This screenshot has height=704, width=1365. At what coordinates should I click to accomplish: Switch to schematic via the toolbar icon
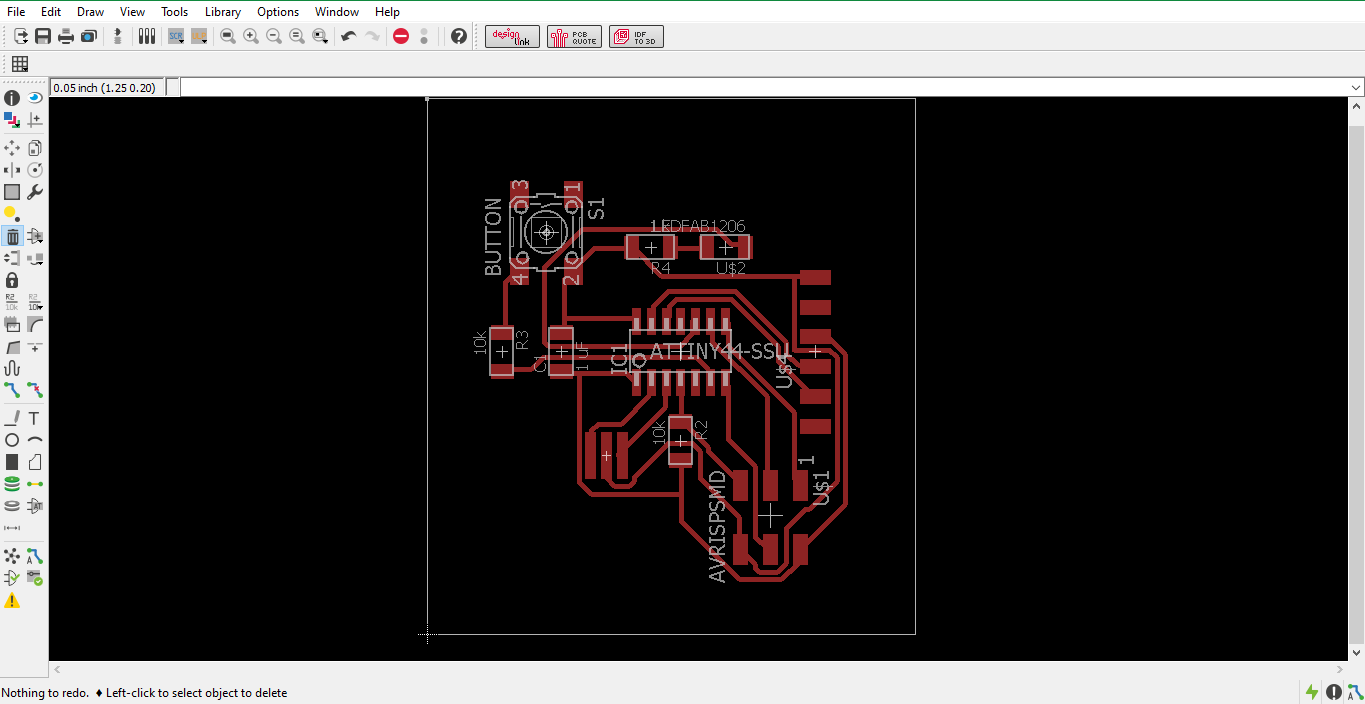(x=118, y=36)
